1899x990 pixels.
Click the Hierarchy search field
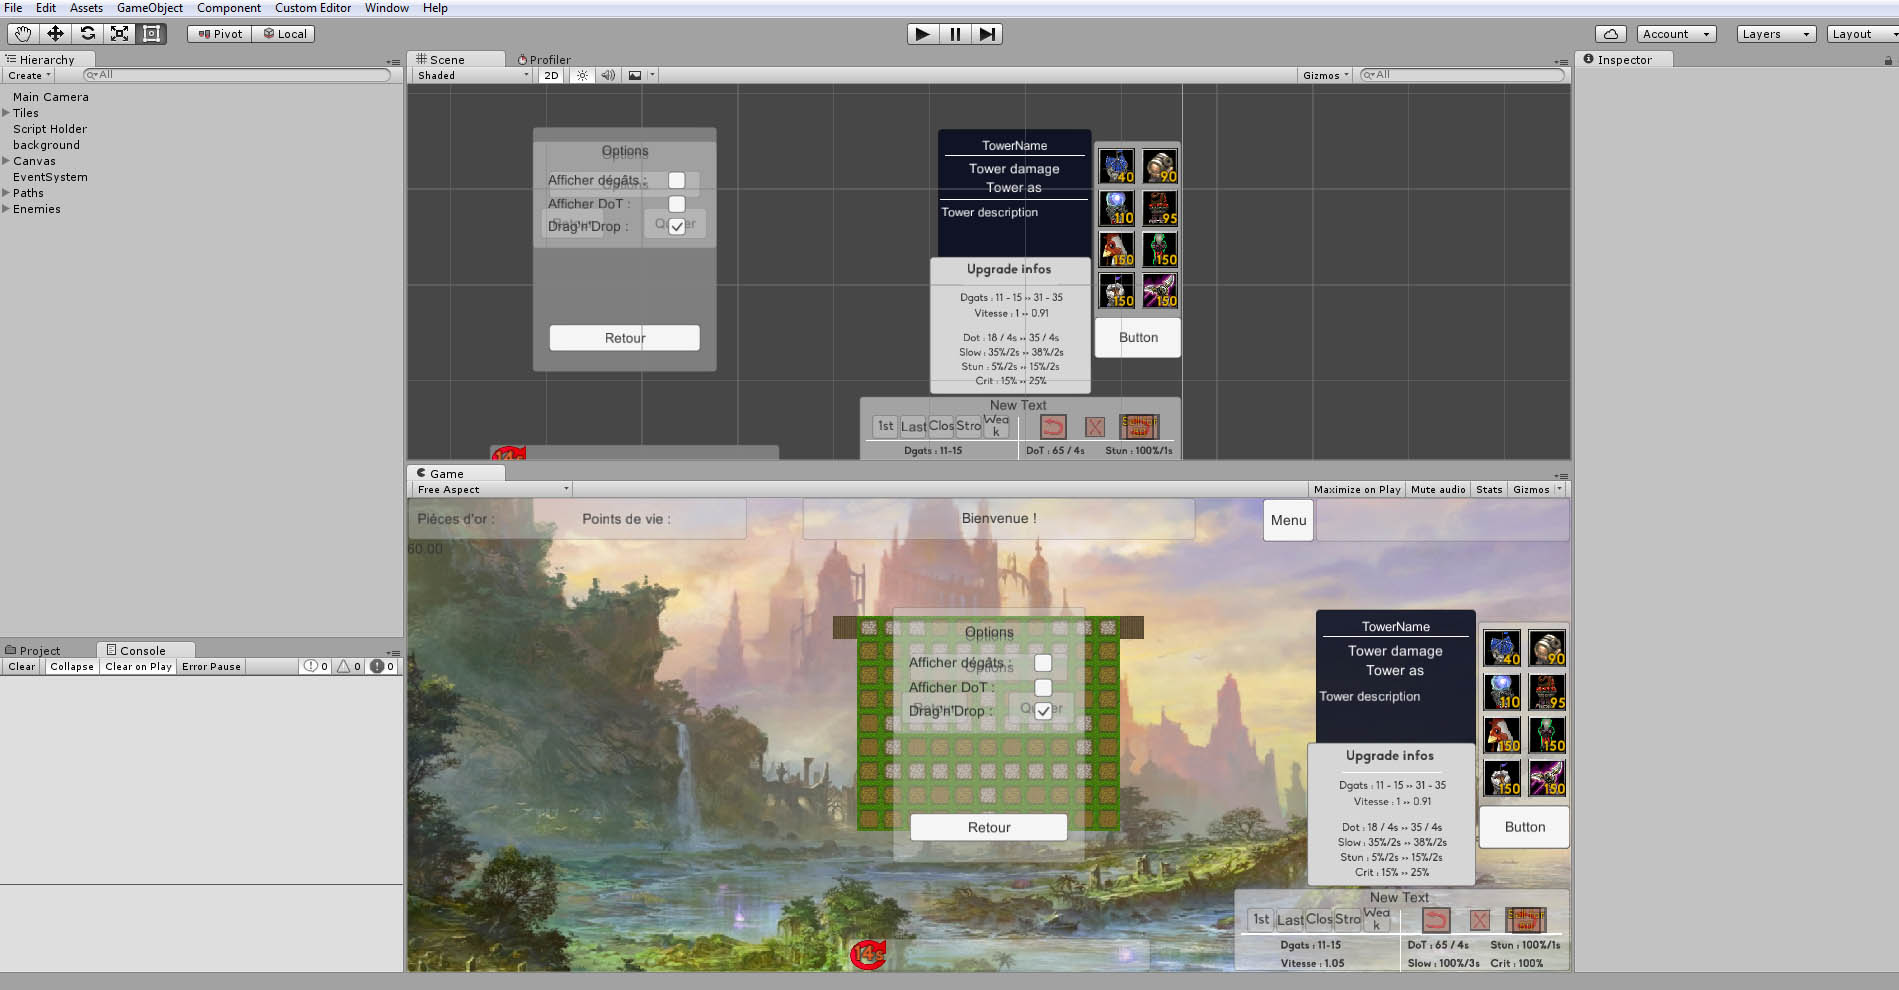(x=240, y=74)
